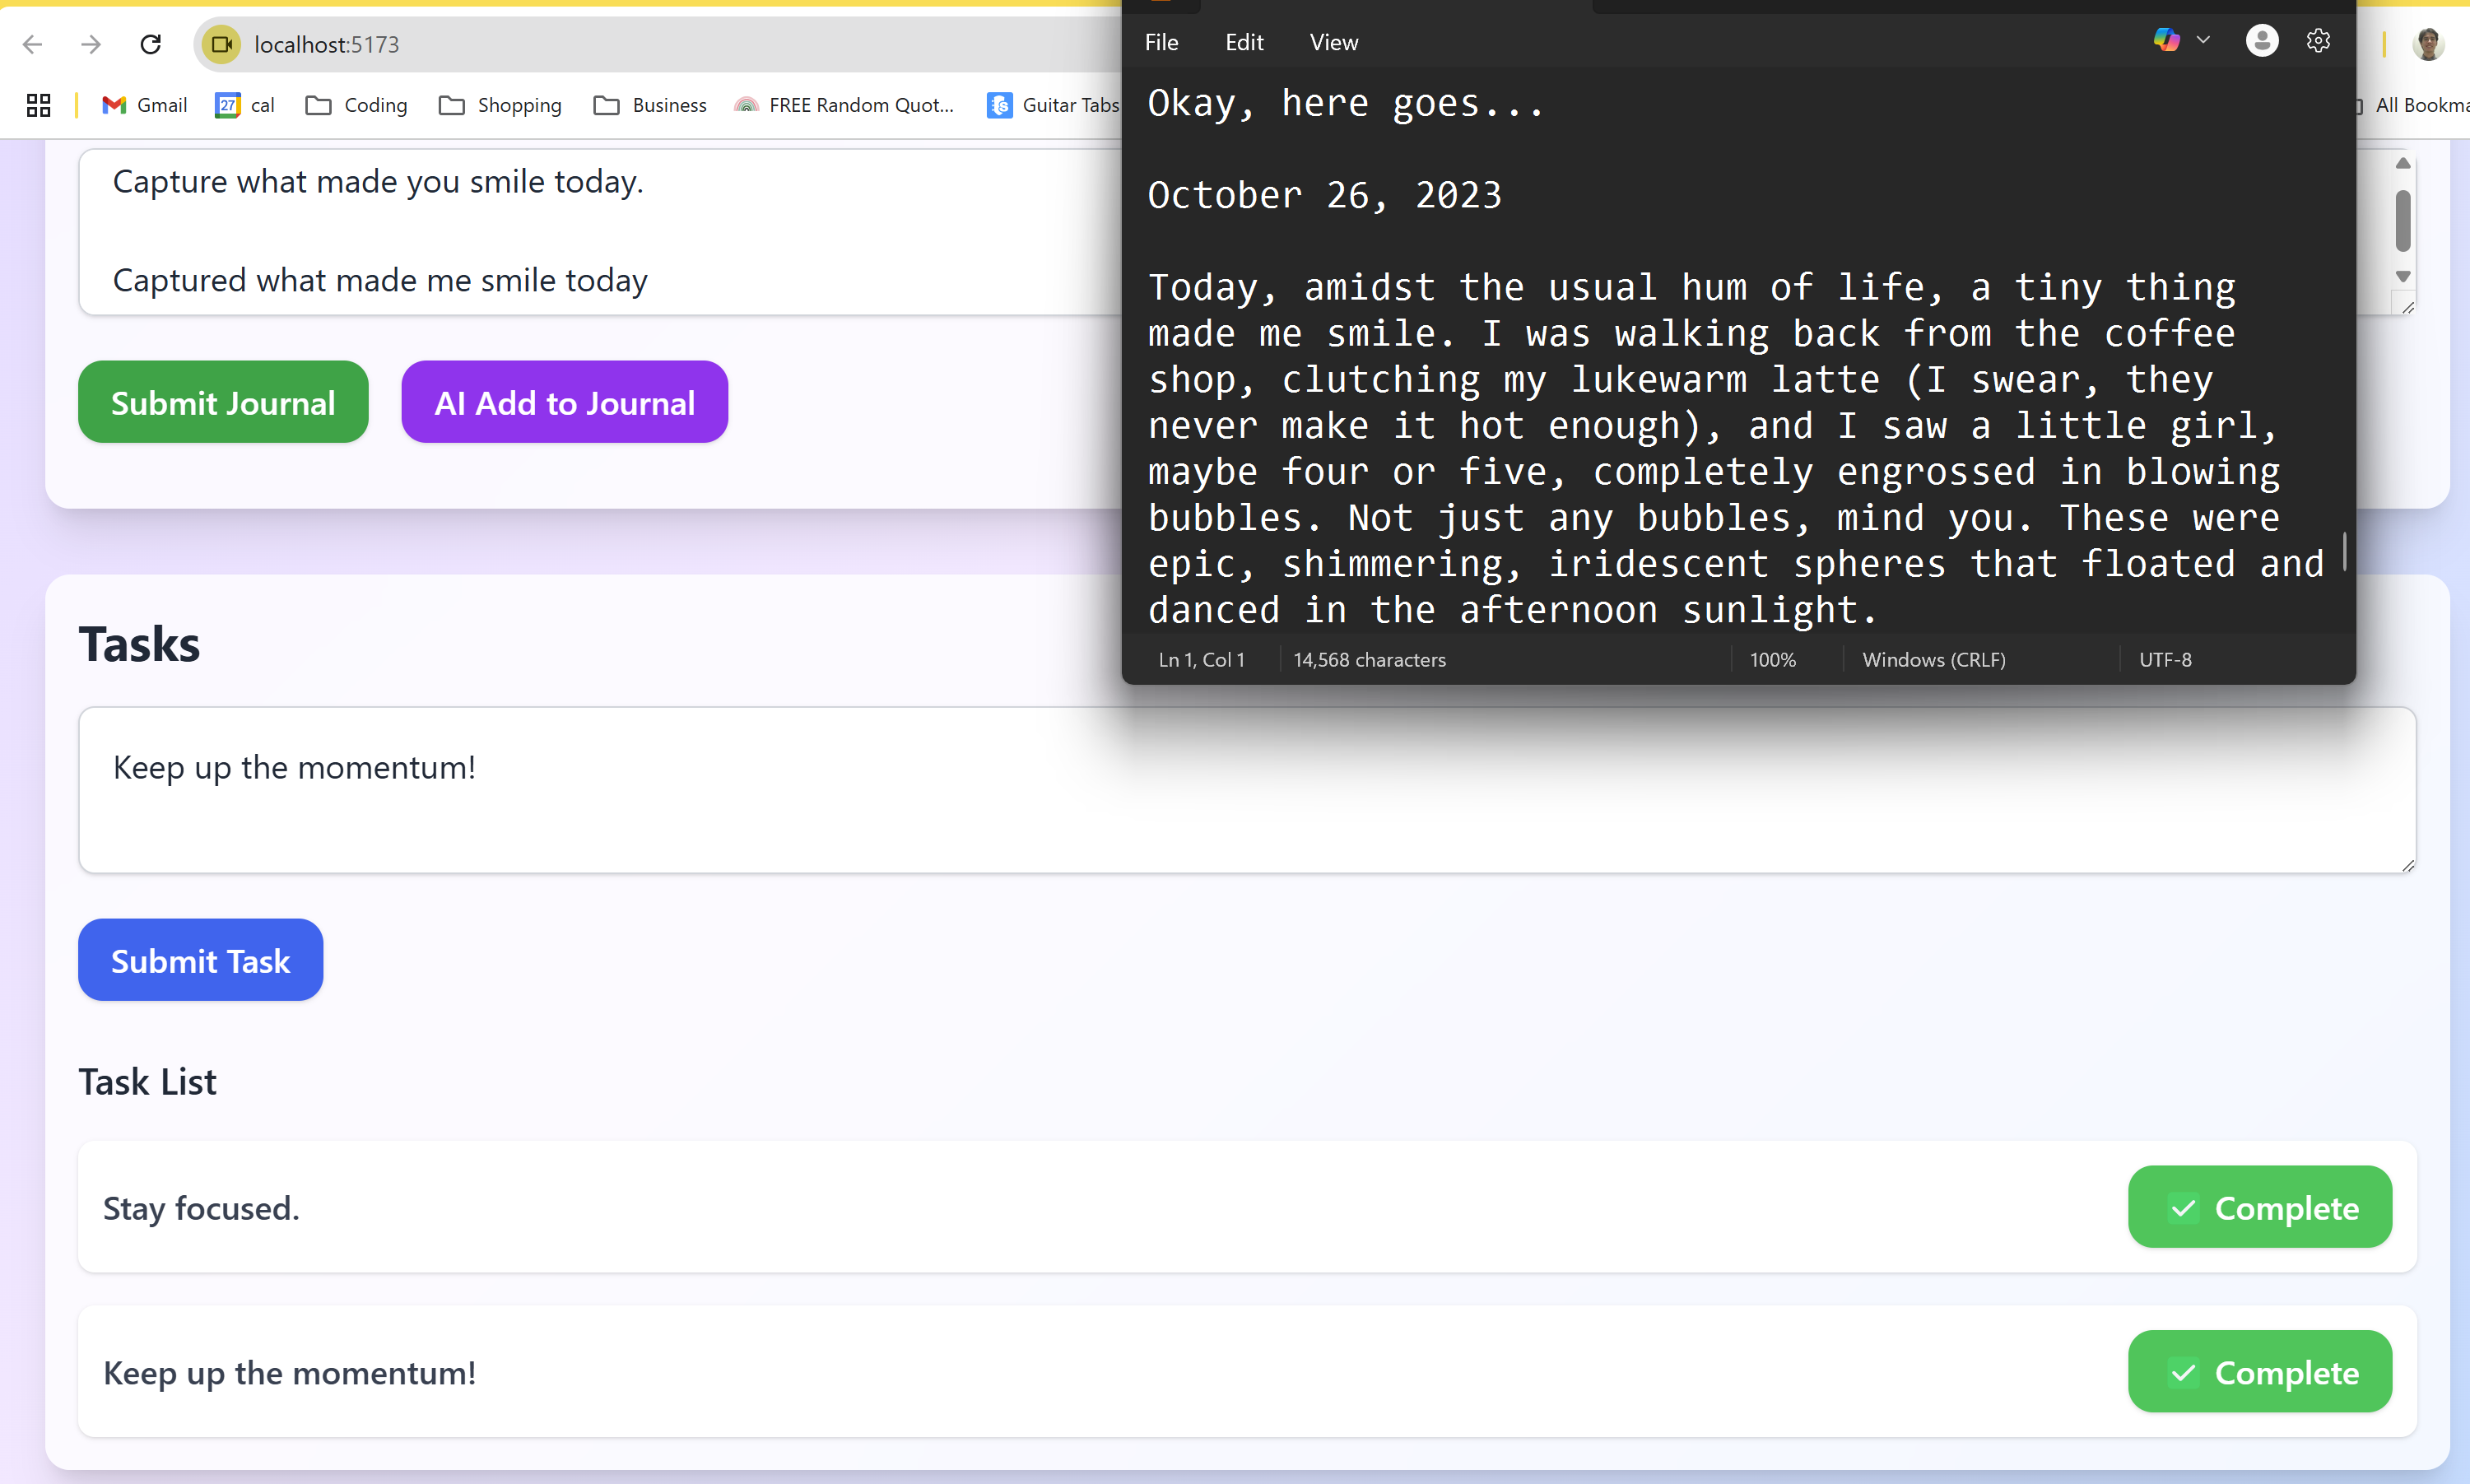Open the Gmail bookmark
Image resolution: width=2470 pixels, height=1484 pixels.
pyautogui.click(x=145, y=105)
